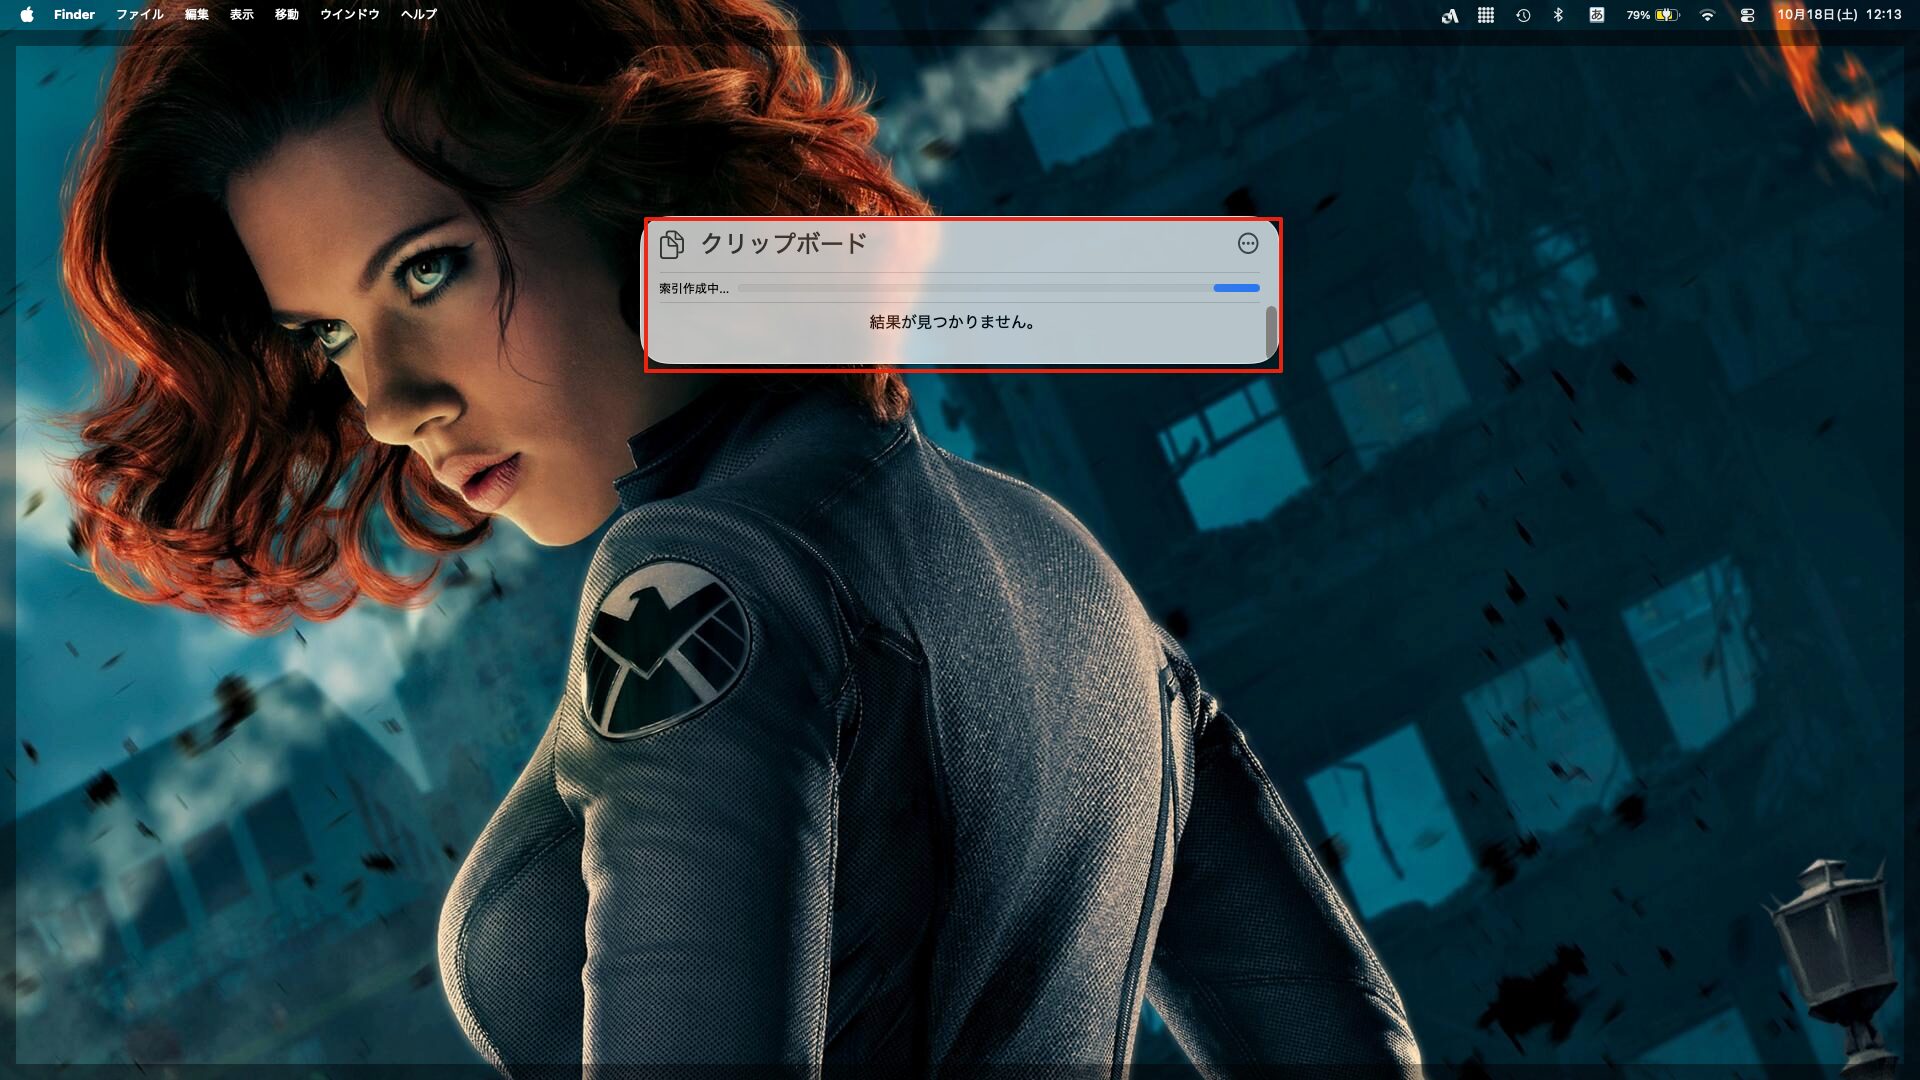Click the dotted grid menu bar icon

point(1486,15)
